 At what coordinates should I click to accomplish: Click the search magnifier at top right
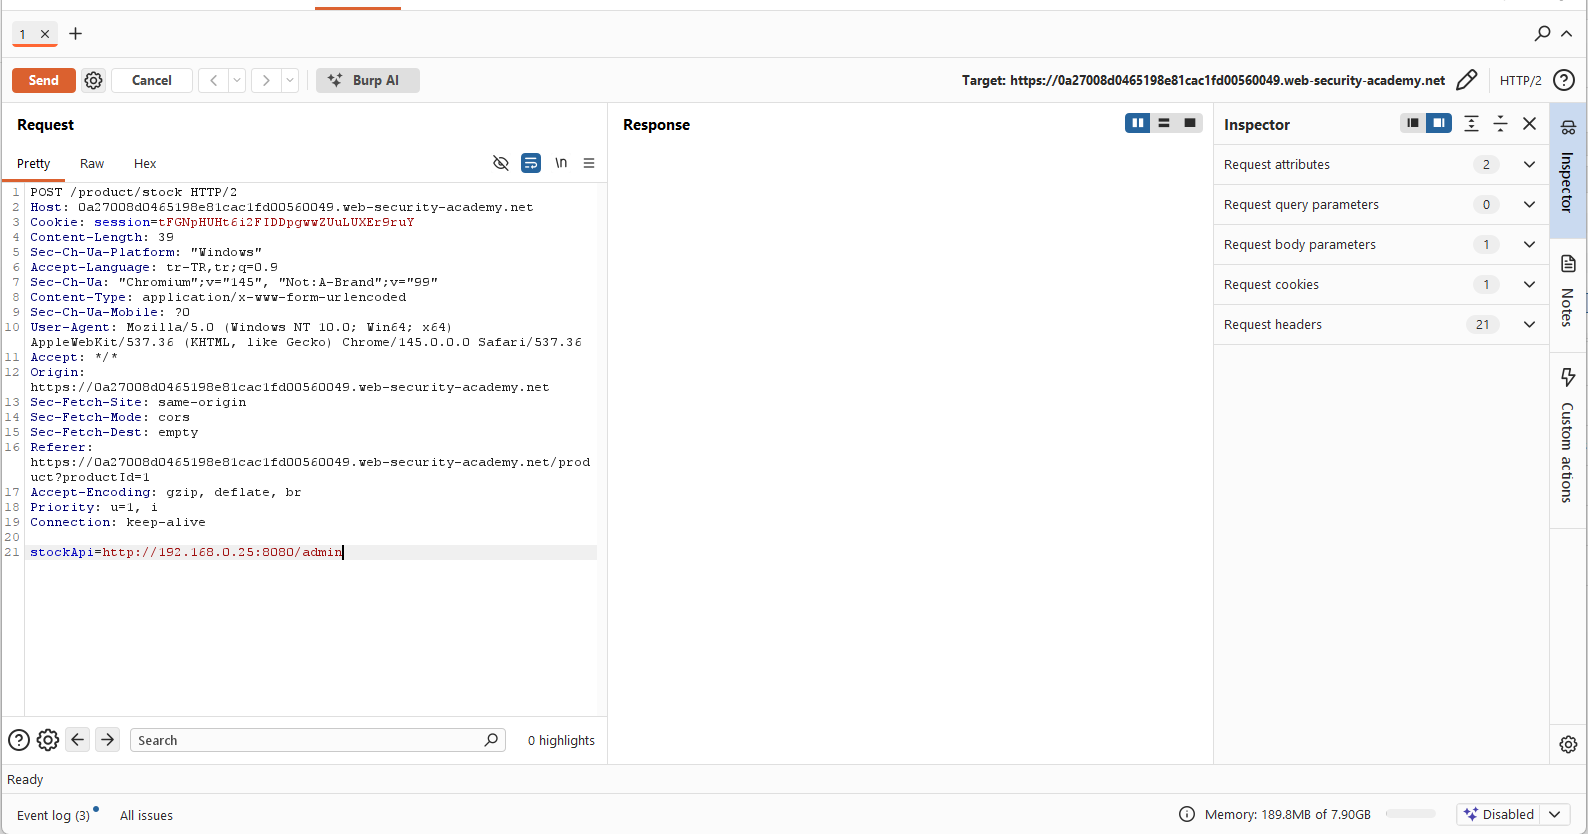[x=1543, y=33]
